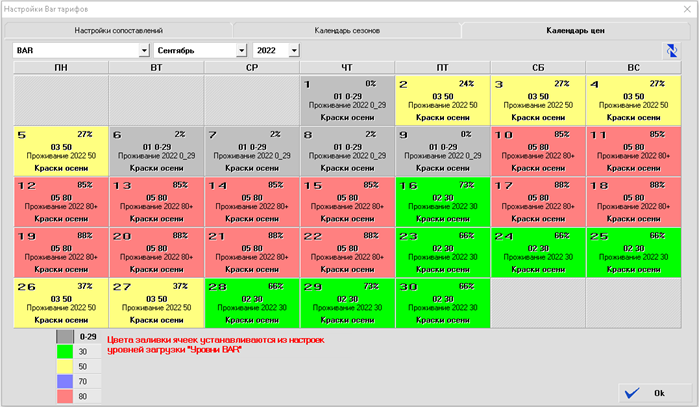The width and height of the screenshot is (699, 407).
Task: Click the red day 19 cell
Action: [x=60, y=251]
